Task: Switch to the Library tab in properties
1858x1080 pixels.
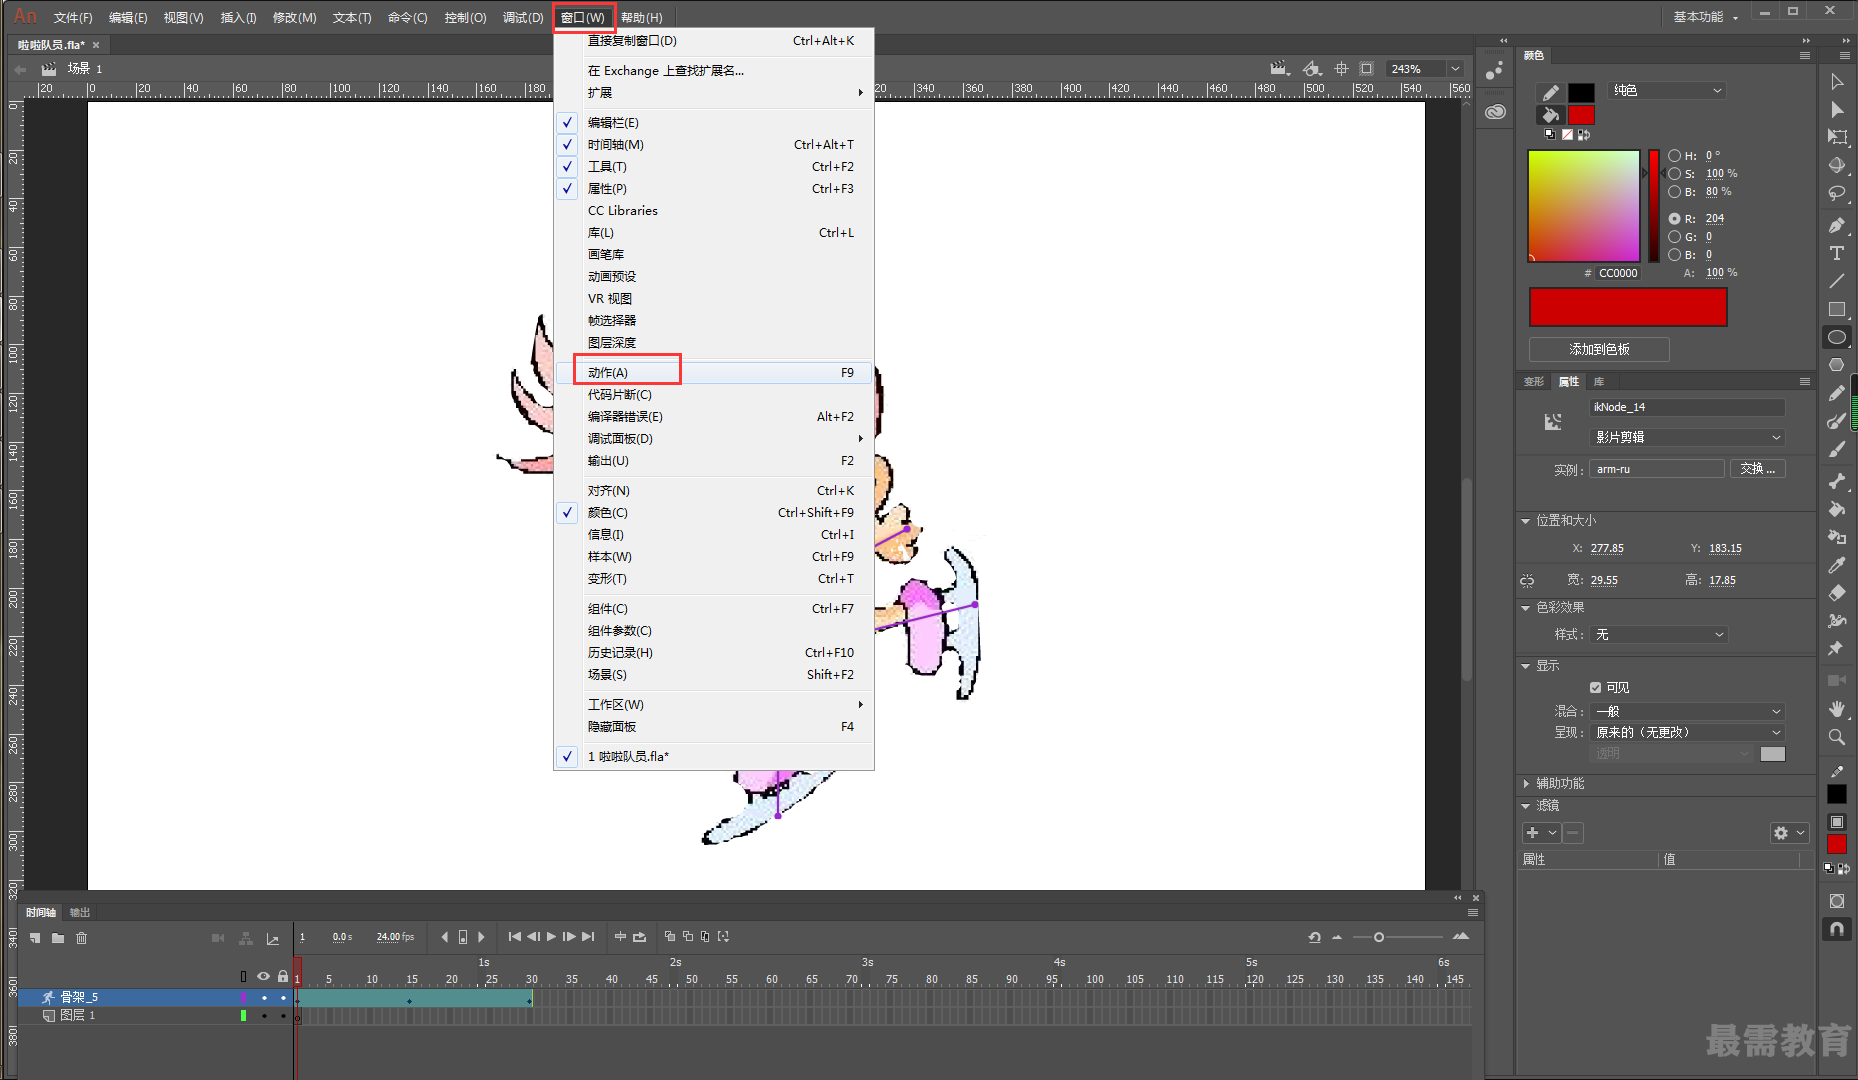Action: point(1599,381)
